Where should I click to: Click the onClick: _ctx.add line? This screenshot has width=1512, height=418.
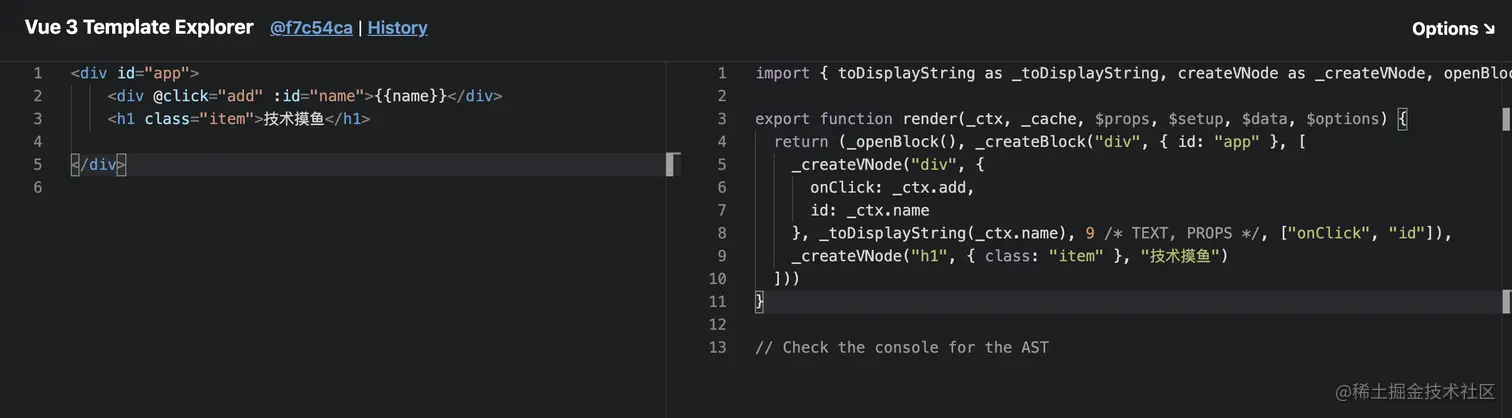(891, 188)
